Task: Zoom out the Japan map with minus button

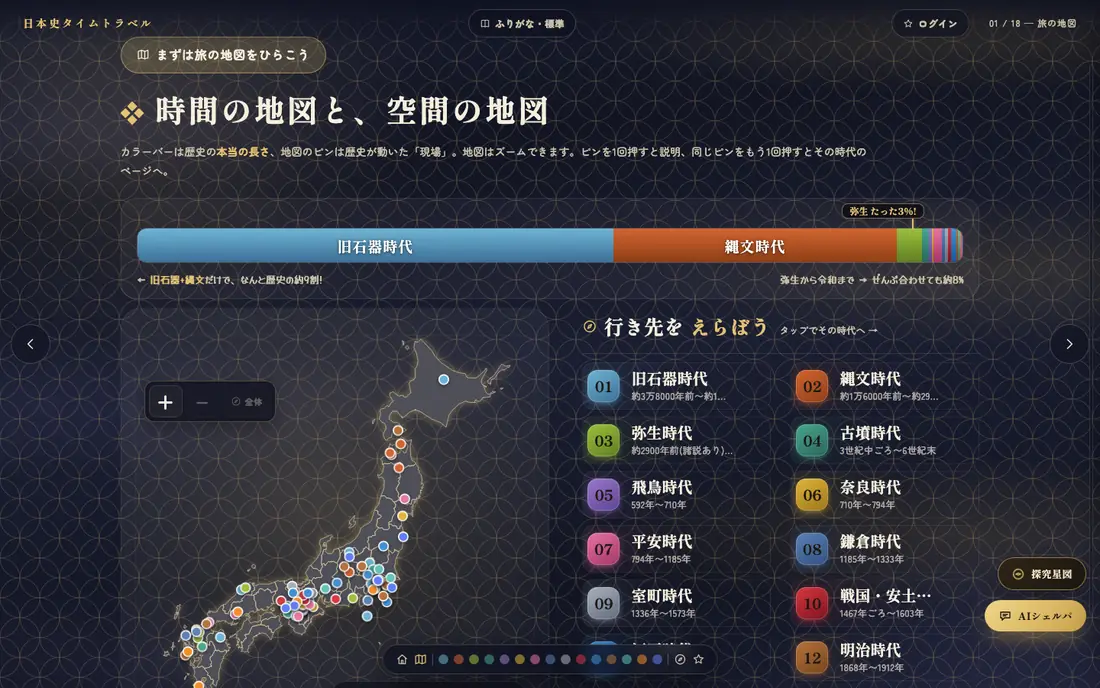Action: (x=202, y=402)
